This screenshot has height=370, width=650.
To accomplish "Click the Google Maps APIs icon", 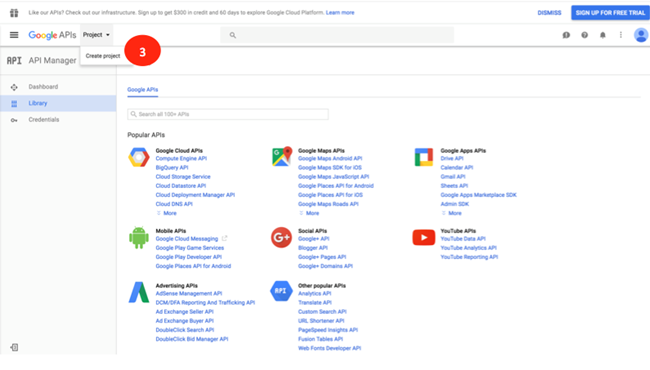I will tap(282, 157).
